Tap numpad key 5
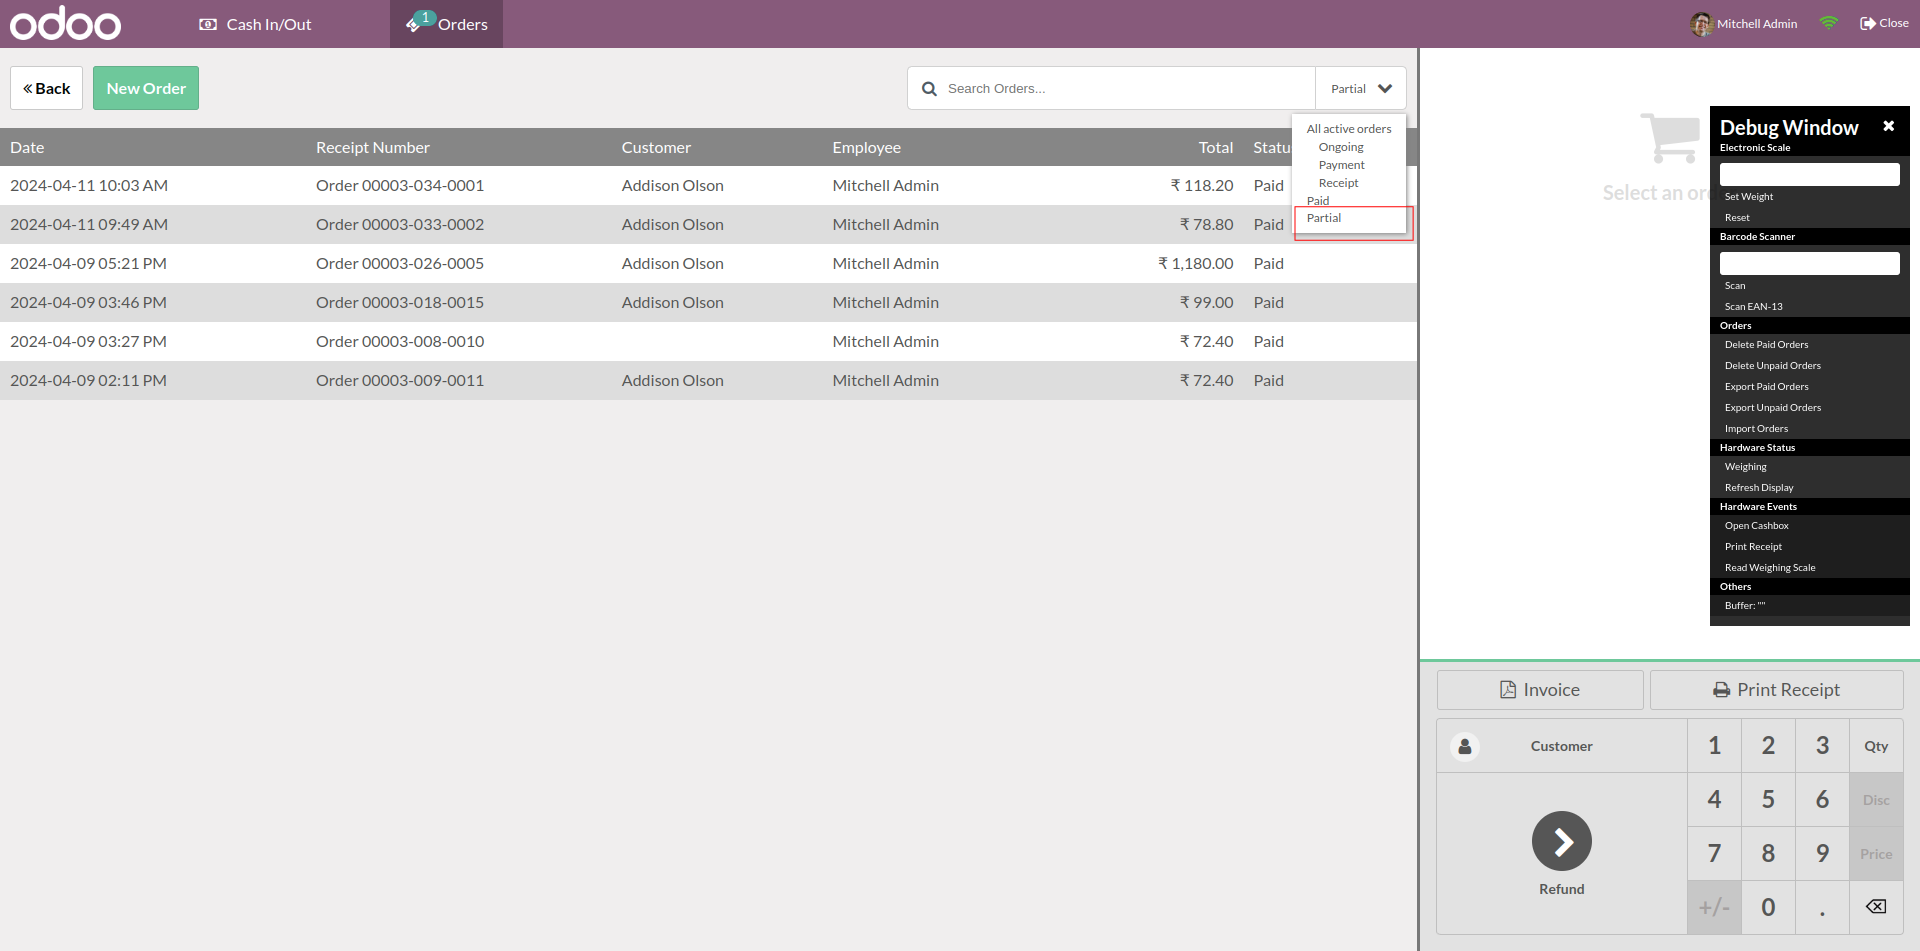 1768,800
